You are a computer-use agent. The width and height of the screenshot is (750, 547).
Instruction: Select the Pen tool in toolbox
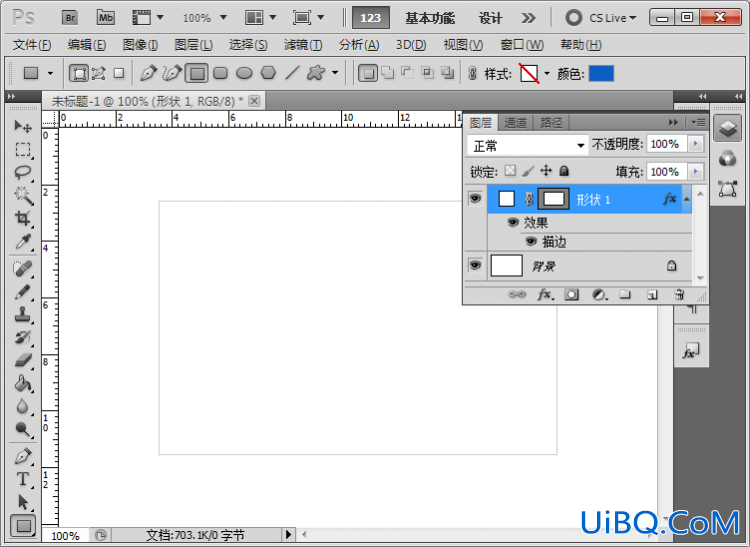coord(22,457)
